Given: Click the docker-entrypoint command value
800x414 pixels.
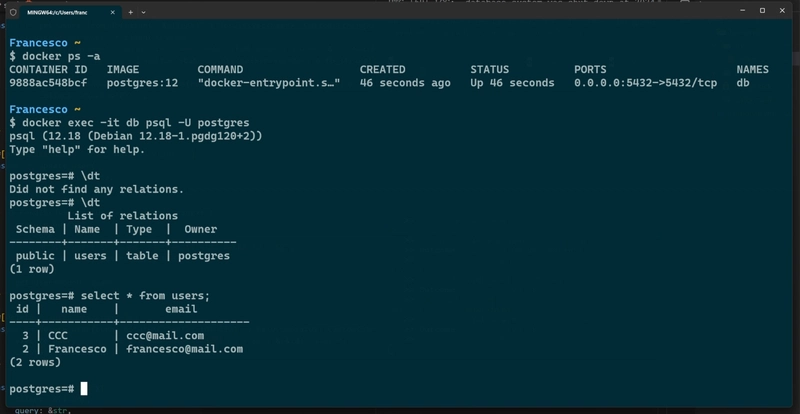Looking at the screenshot, I should click(269, 83).
